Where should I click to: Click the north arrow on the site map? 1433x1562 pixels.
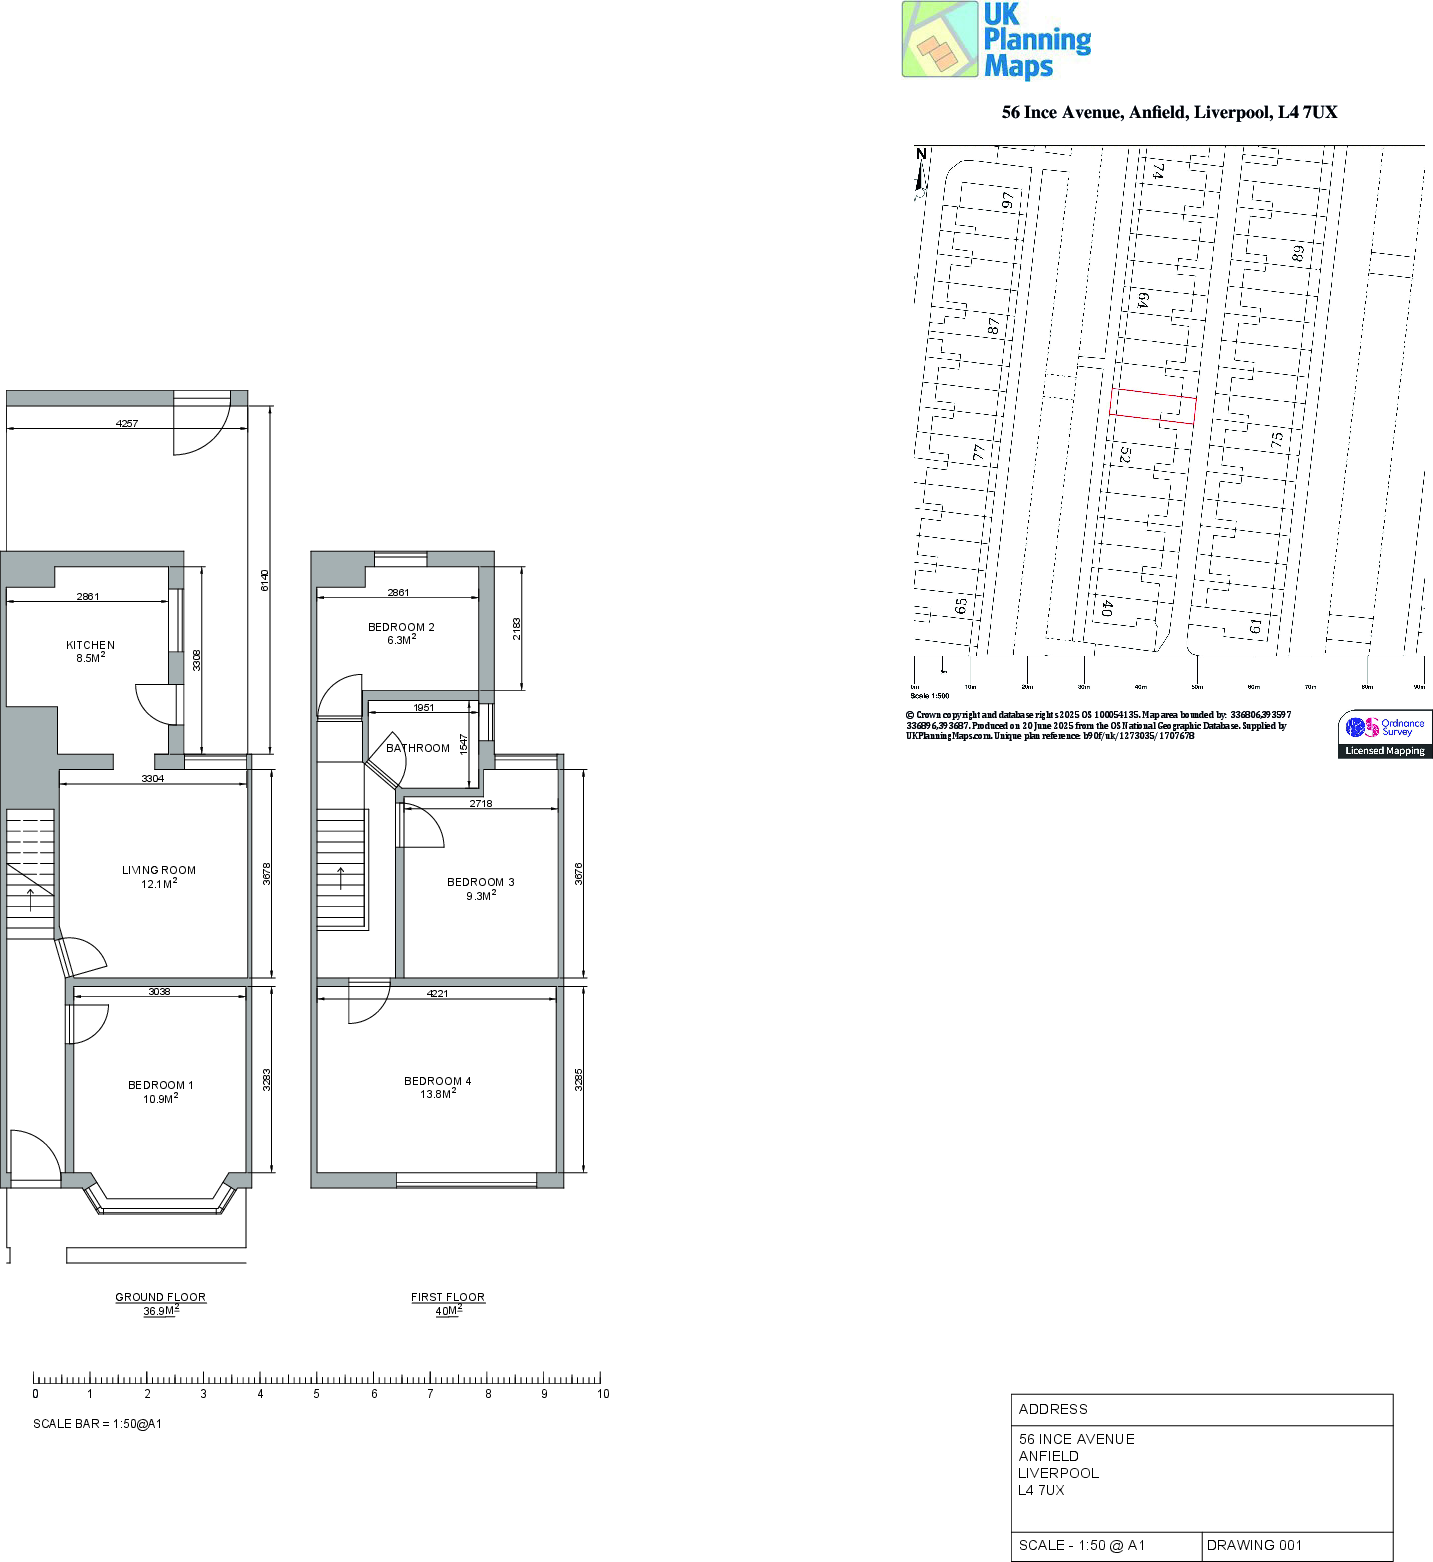click(920, 171)
